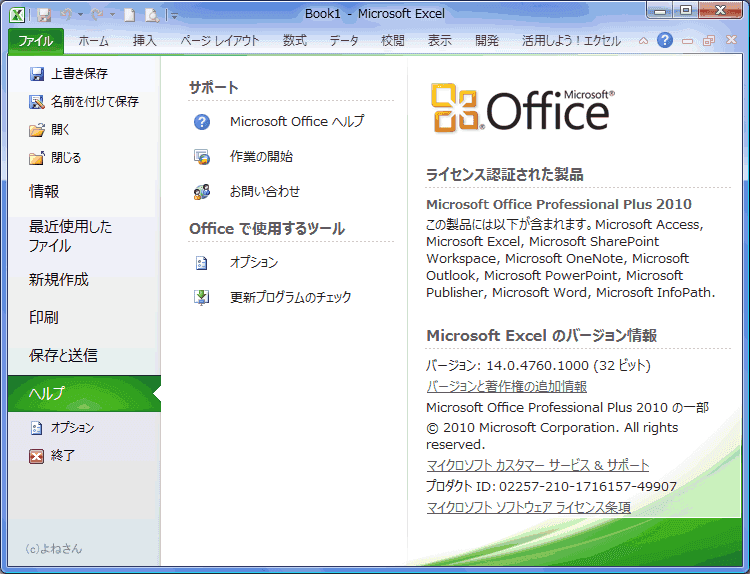Click the Microsoft Office ヘルプ question icon
750x574 pixels.
(202, 122)
